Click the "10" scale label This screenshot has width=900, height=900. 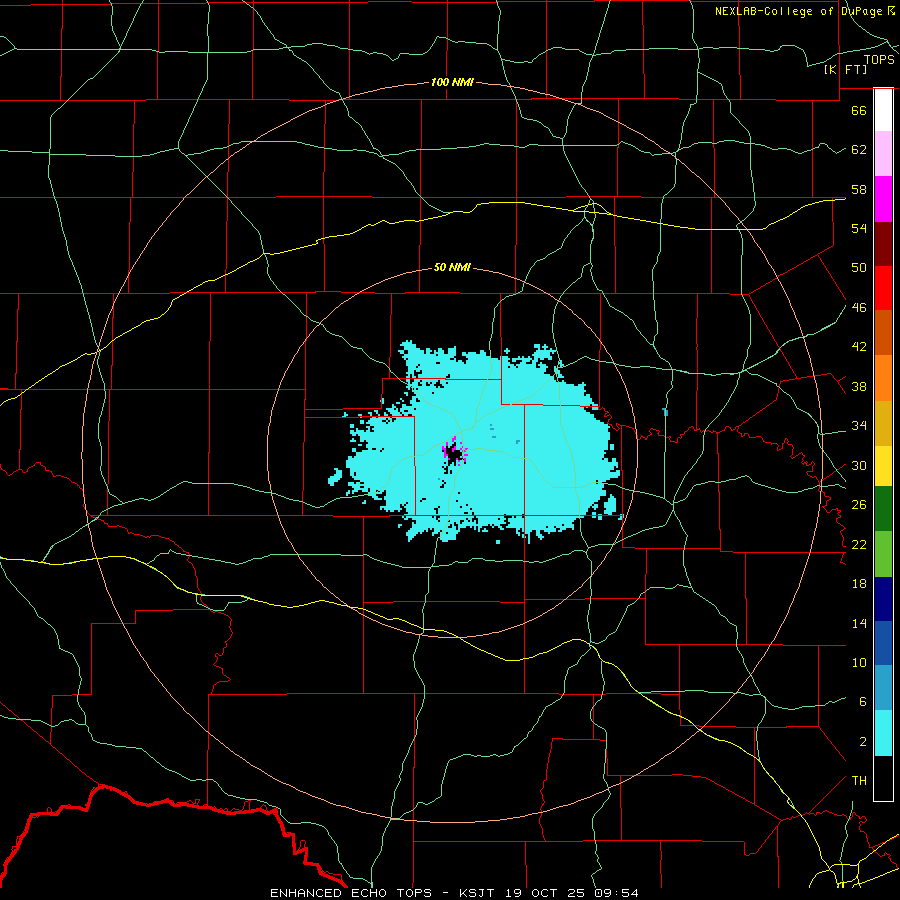[x=859, y=663]
